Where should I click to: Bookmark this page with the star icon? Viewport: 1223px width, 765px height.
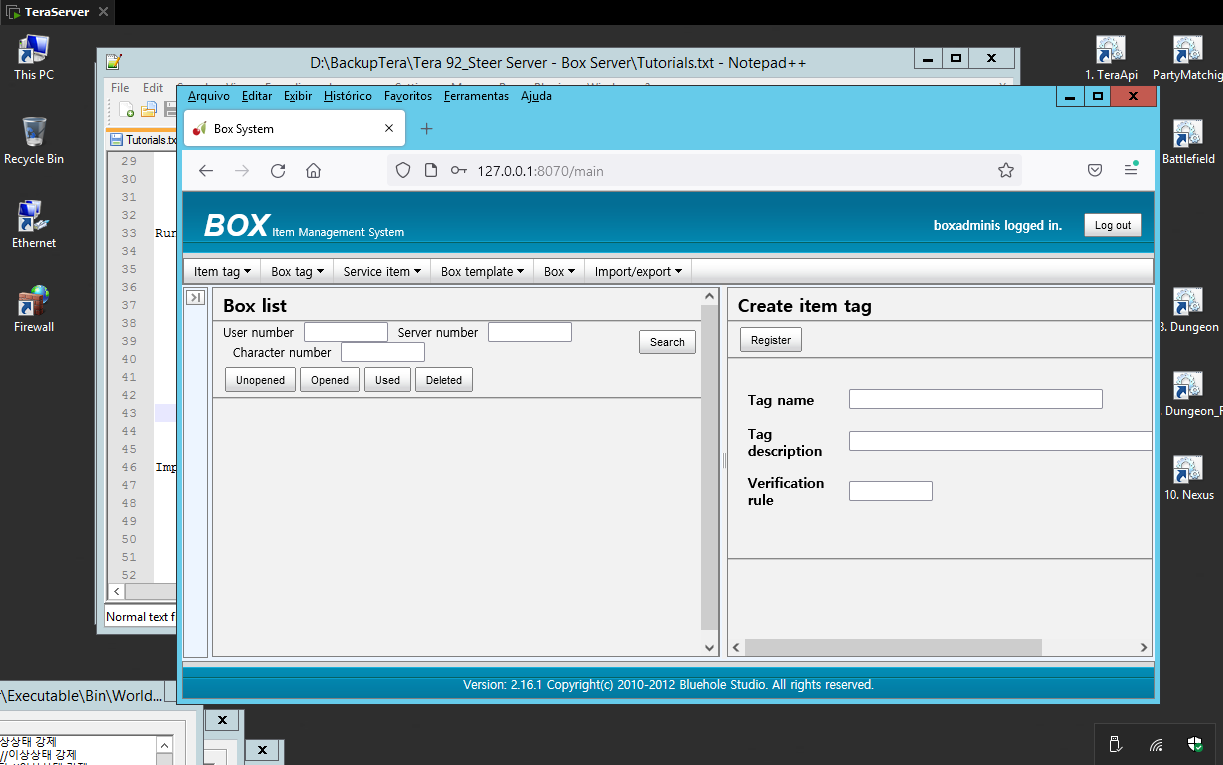coord(1006,171)
